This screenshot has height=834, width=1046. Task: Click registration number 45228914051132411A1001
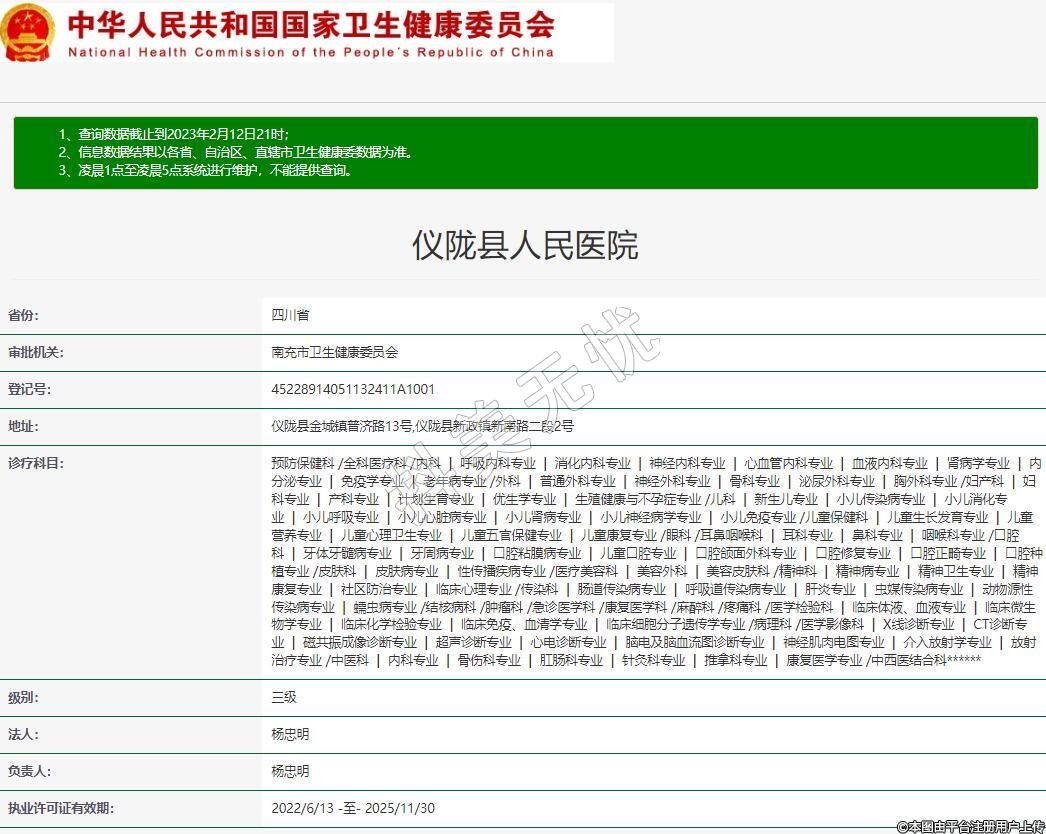tap(353, 389)
